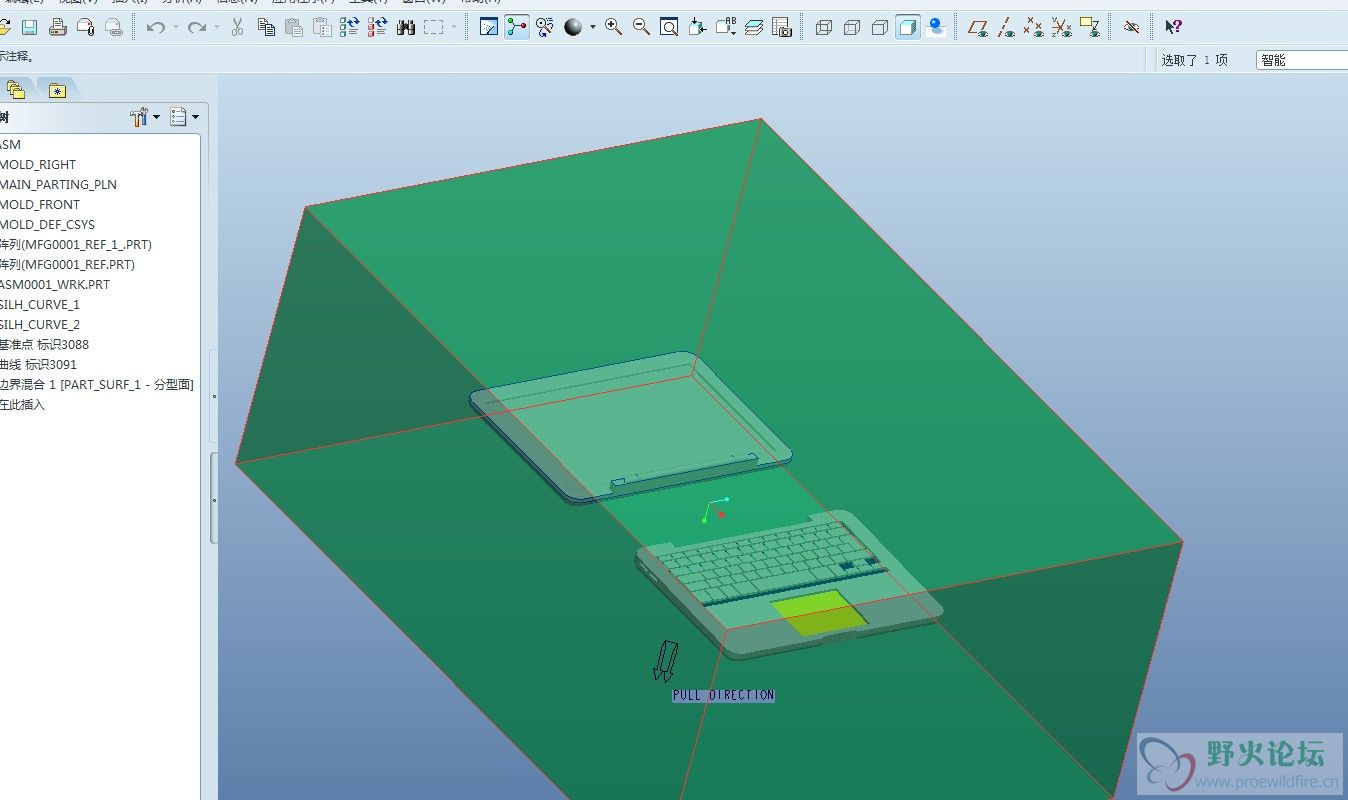Toggle orient mode icon
Screen dimensions: 1348x800
[x=545, y=28]
